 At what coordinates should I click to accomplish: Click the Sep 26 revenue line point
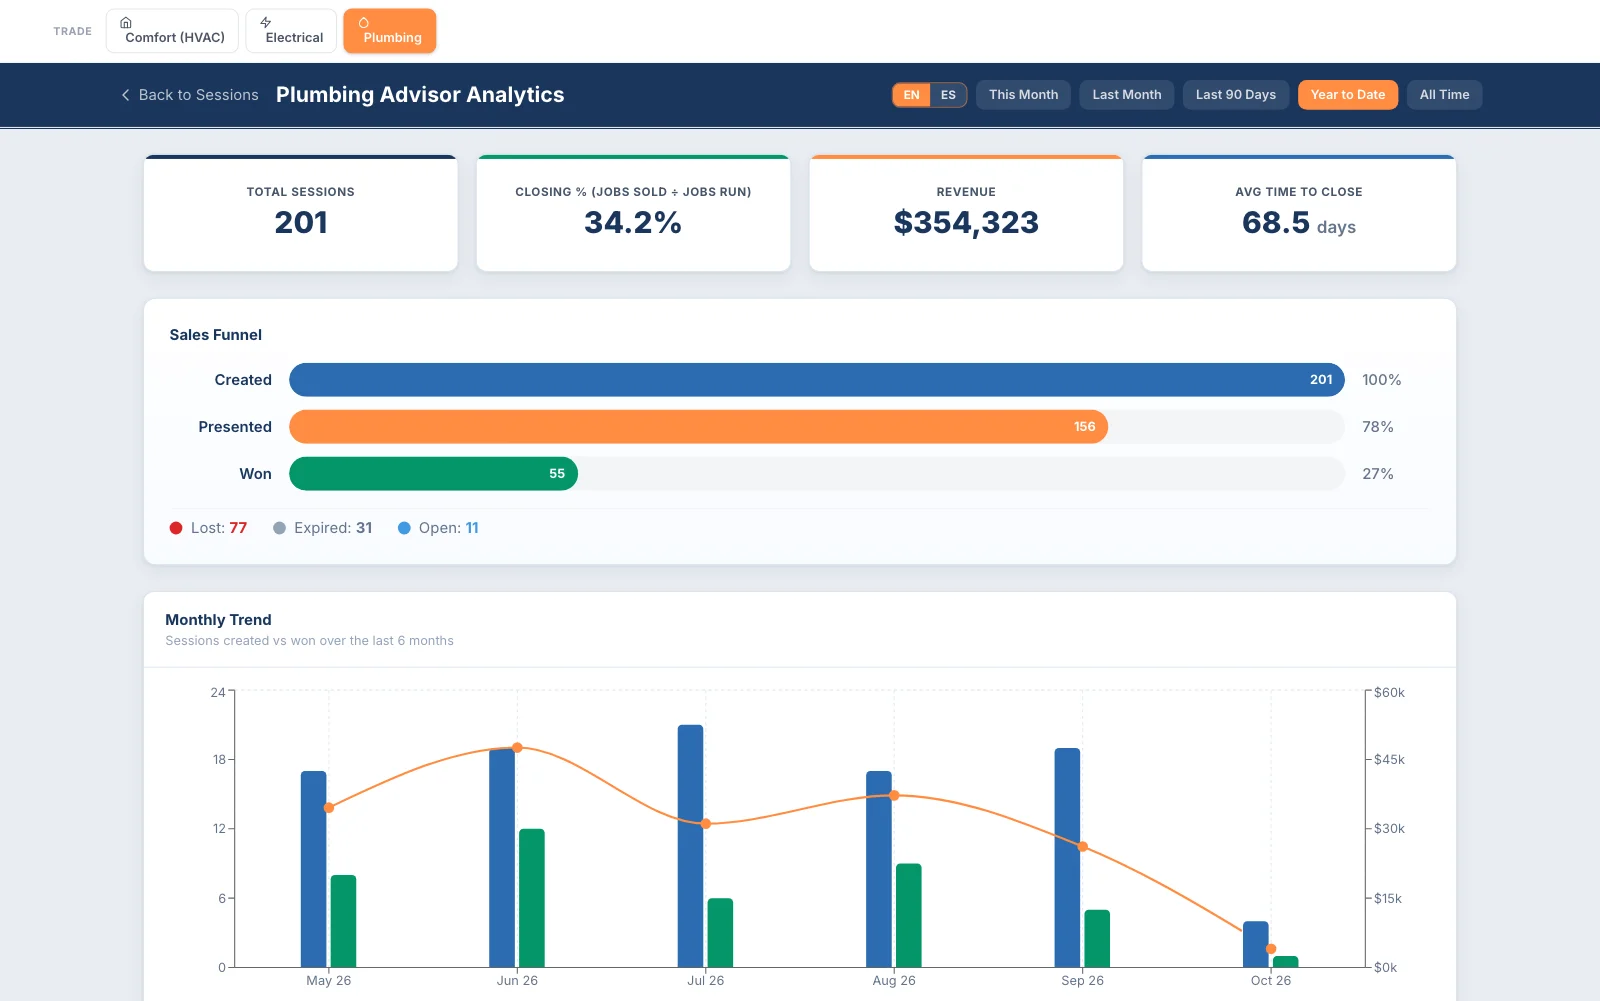1083,847
